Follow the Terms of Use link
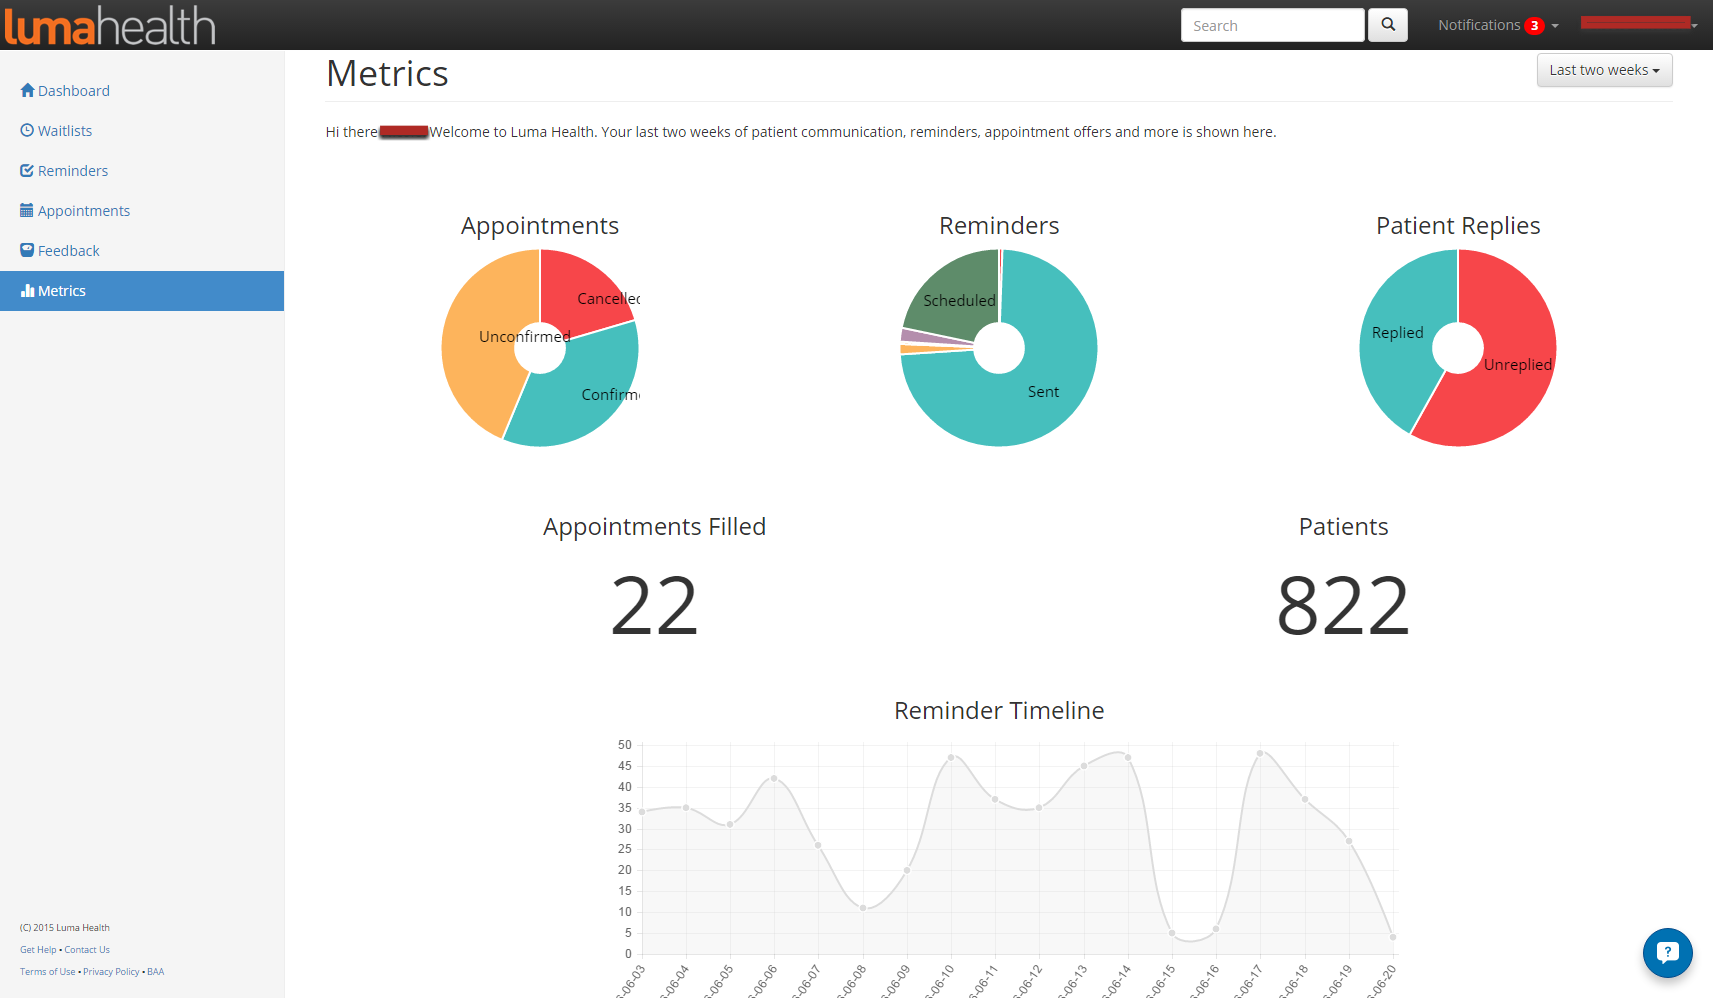 (x=47, y=972)
